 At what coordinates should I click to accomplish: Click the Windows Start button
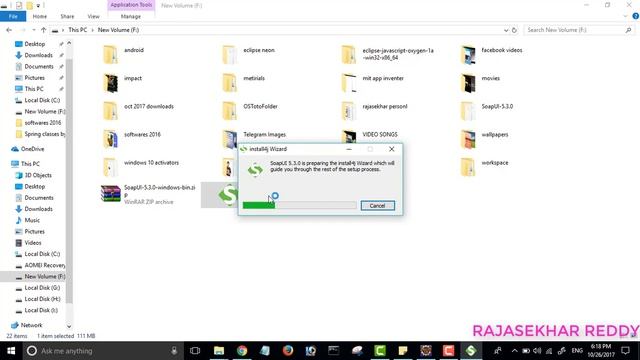point(11,351)
